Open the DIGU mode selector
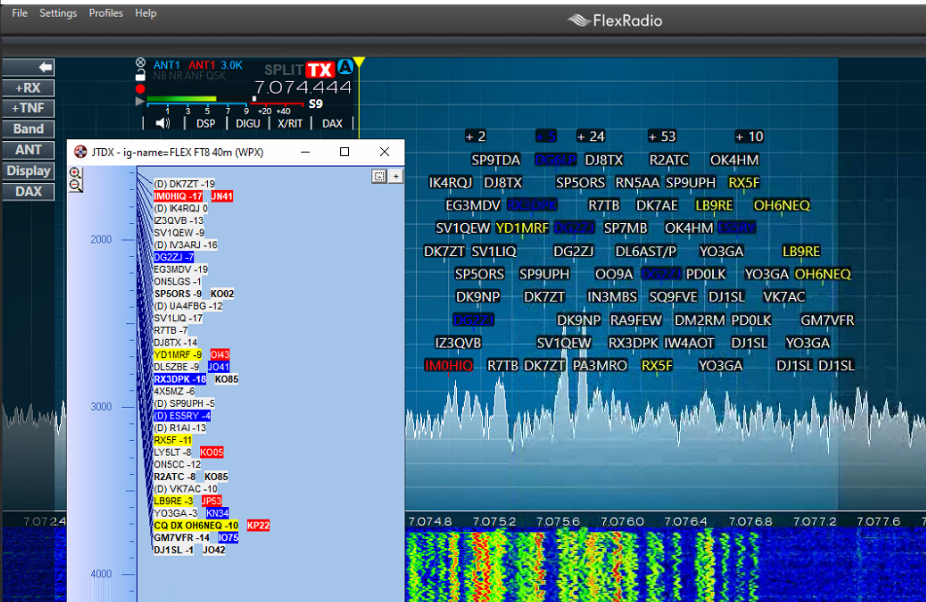This screenshot has height=602, width=926. [247, 124]
